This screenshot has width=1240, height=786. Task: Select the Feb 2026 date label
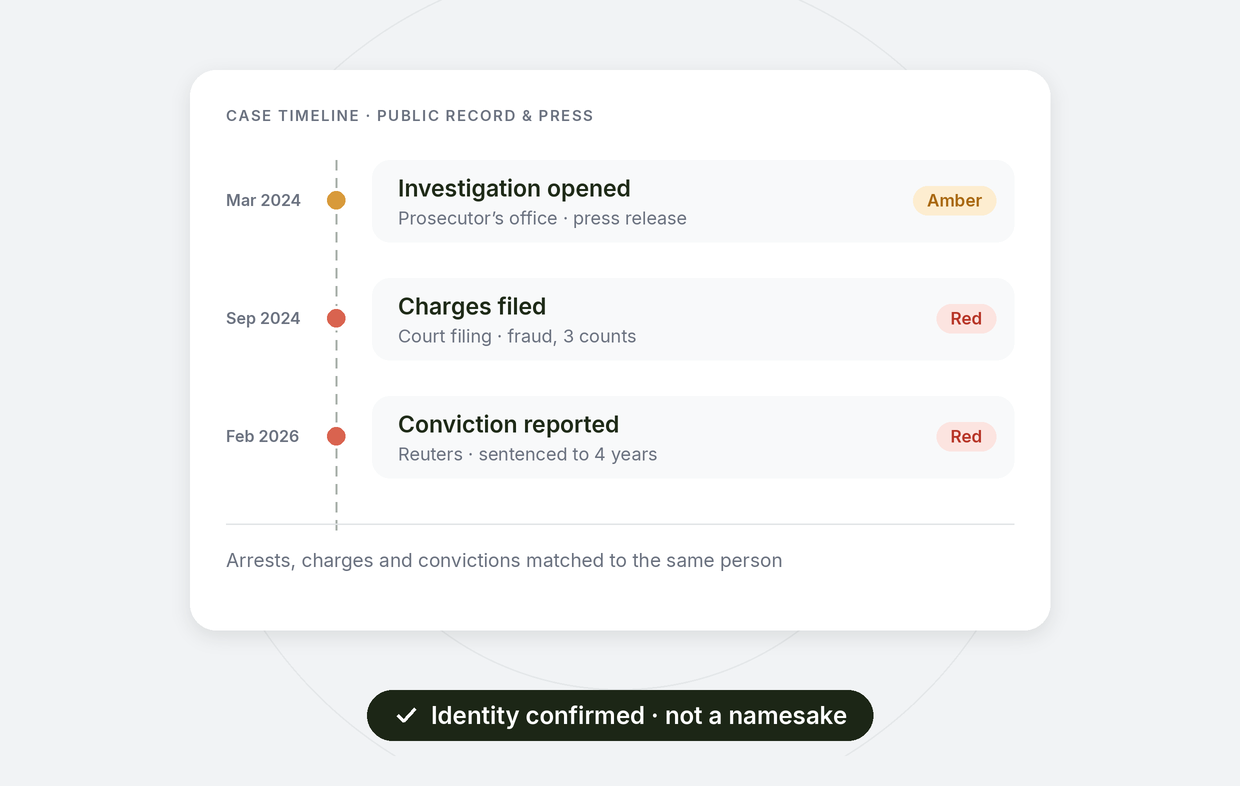262,436
